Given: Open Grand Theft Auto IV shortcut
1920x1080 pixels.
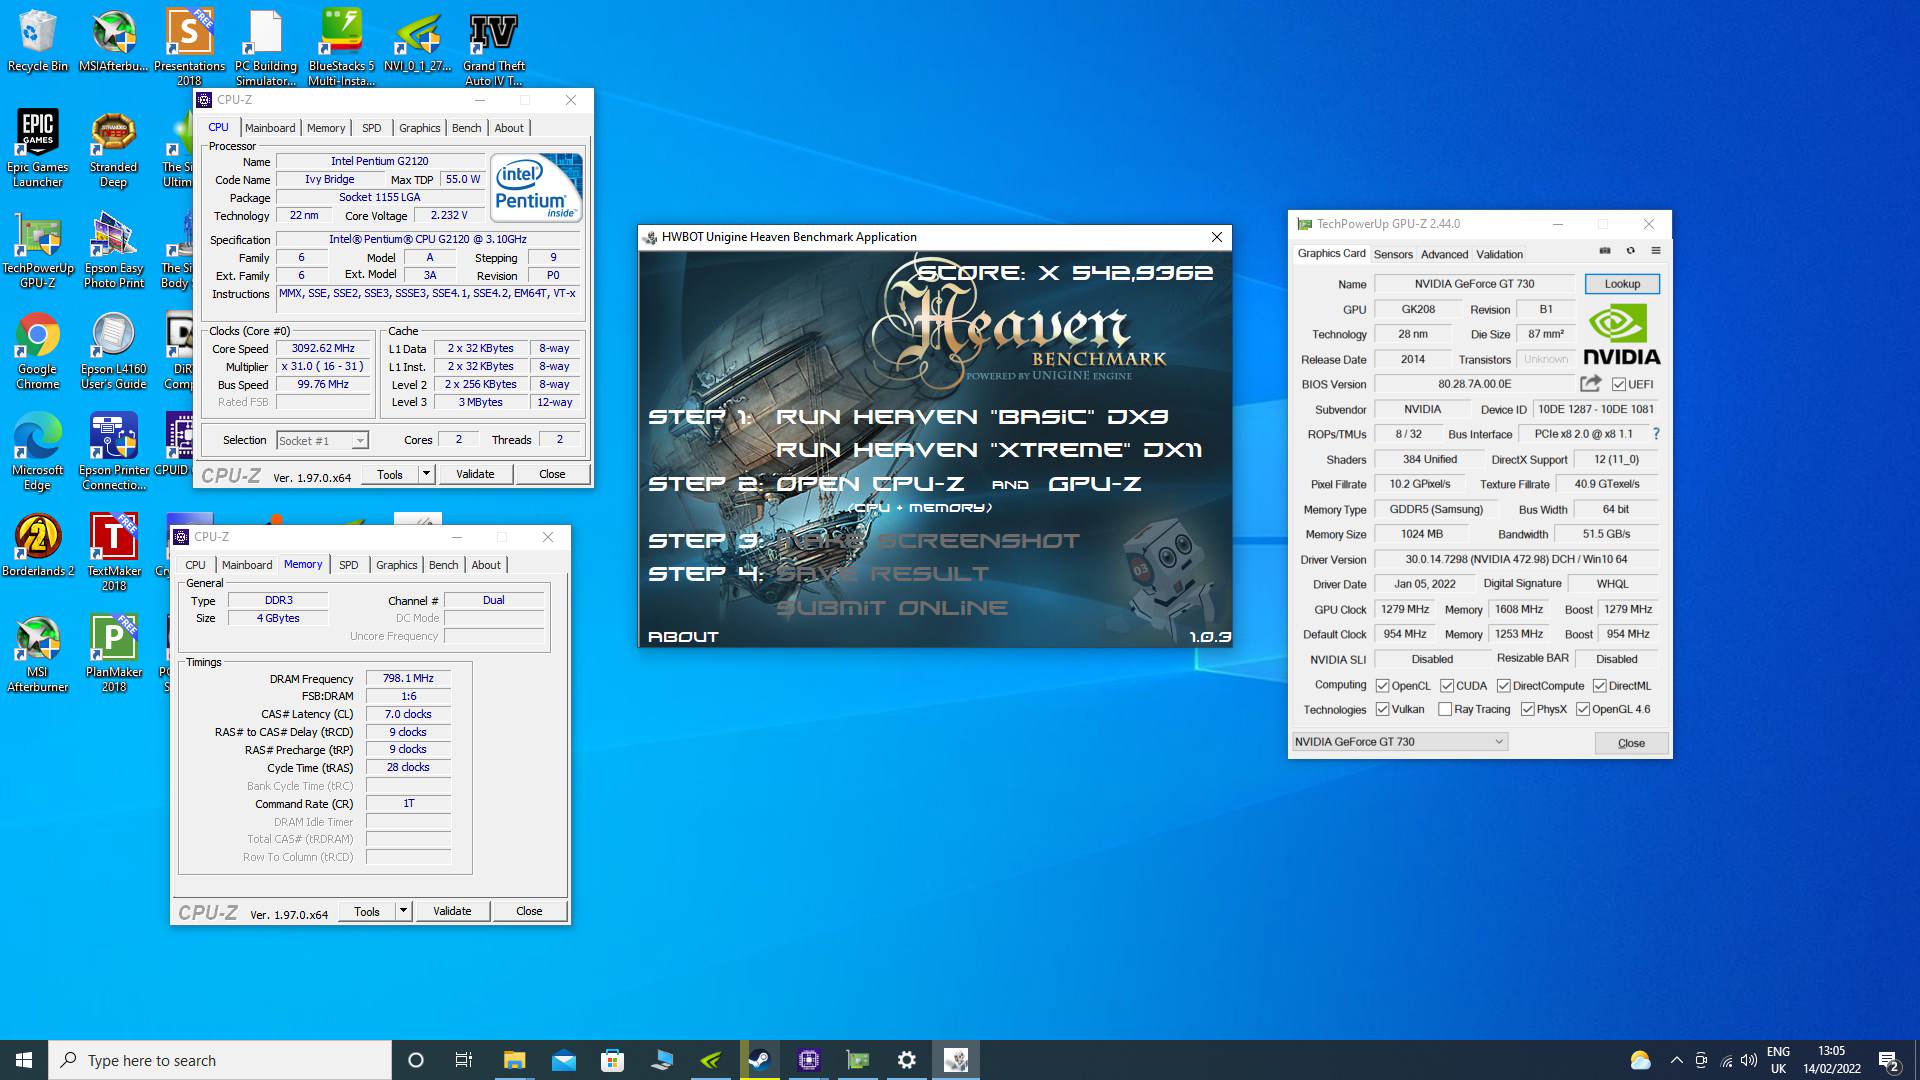Looking at the screenshot, I should pyautogui.click(x=493, y=48).
